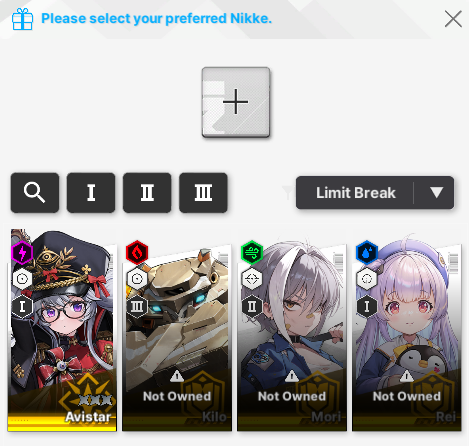Select the Avistar character card
The image size is (469, 446).
62,330
